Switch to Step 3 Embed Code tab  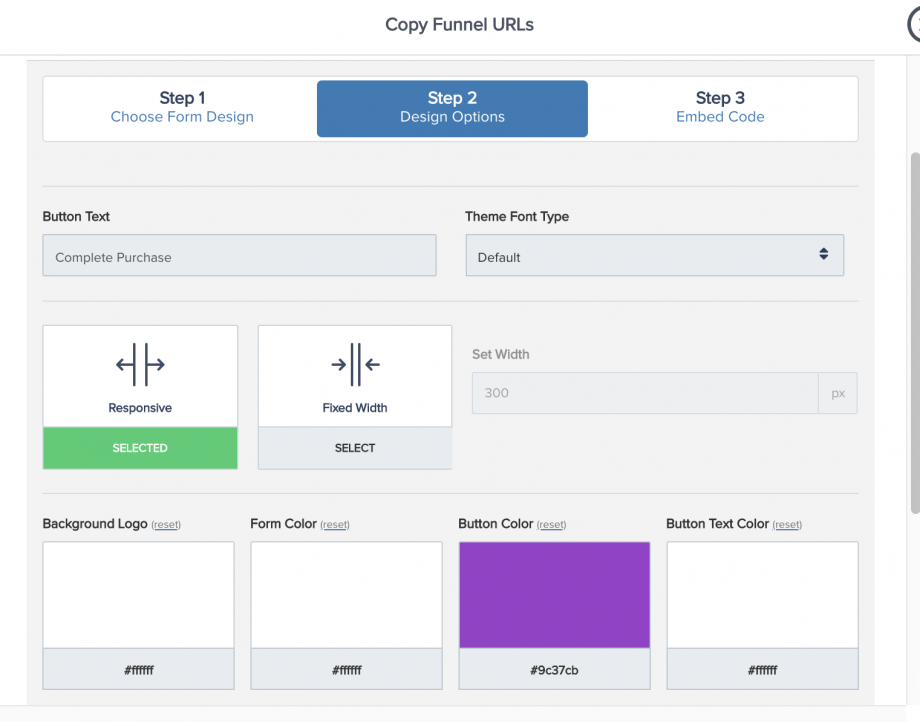[x=720, y=107]
